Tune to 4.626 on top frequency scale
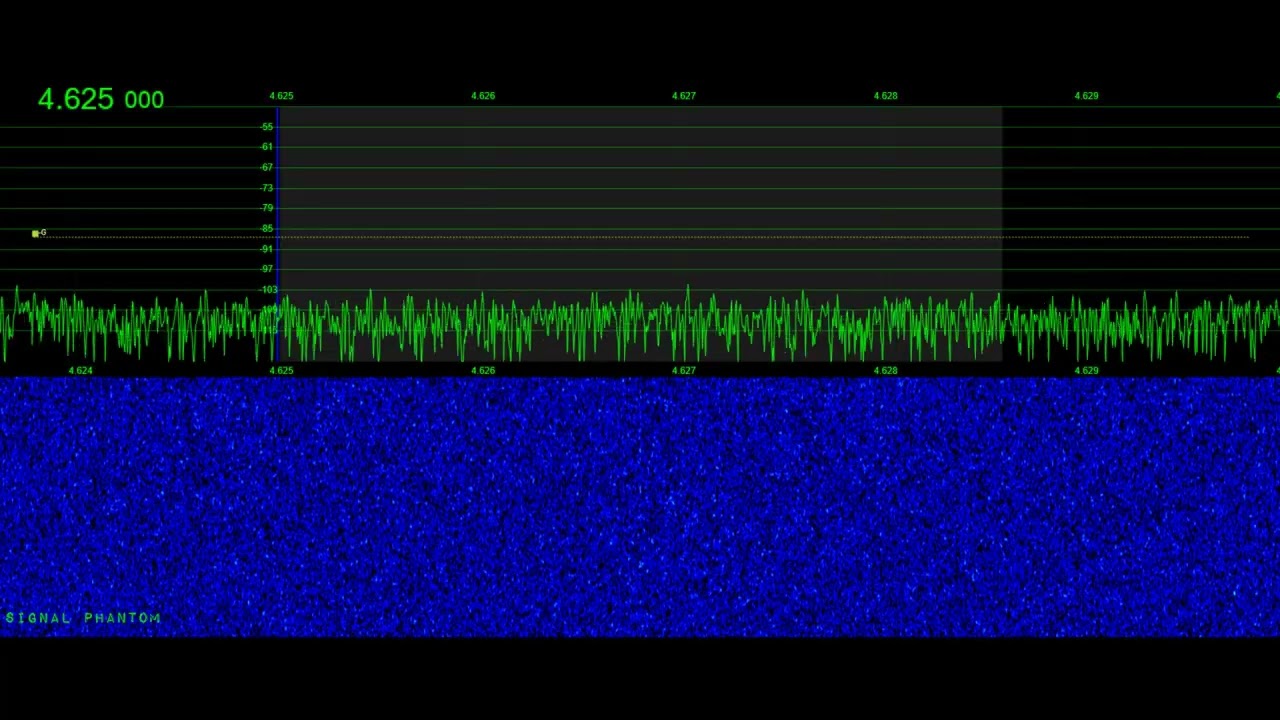This screenshot has height=720, width=1280. pos(483,96)
